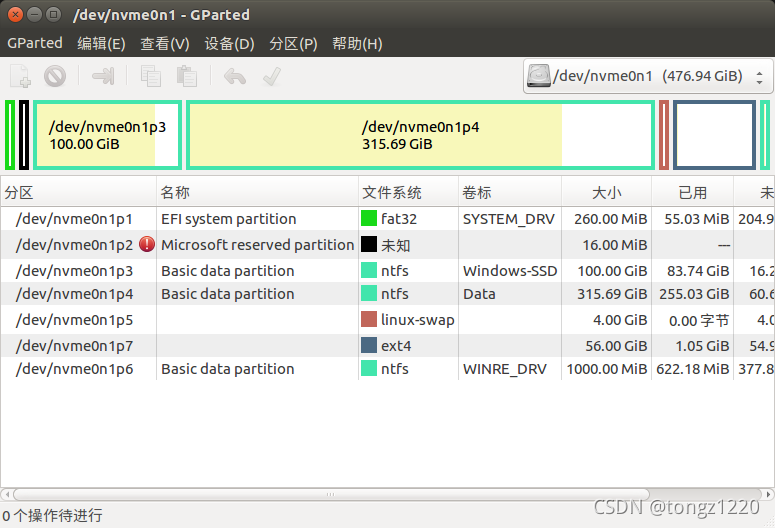Click the Delete partition toolbar icon

(x=55, y=76)
